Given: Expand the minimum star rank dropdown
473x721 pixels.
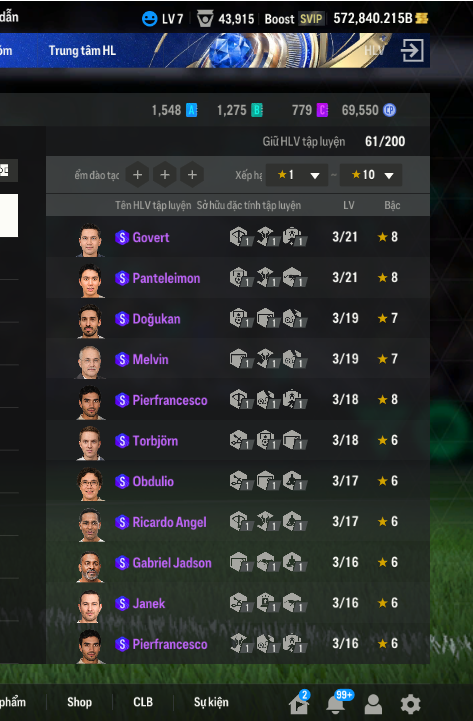Looking at the screenshot, I should [x=297, y=175].
